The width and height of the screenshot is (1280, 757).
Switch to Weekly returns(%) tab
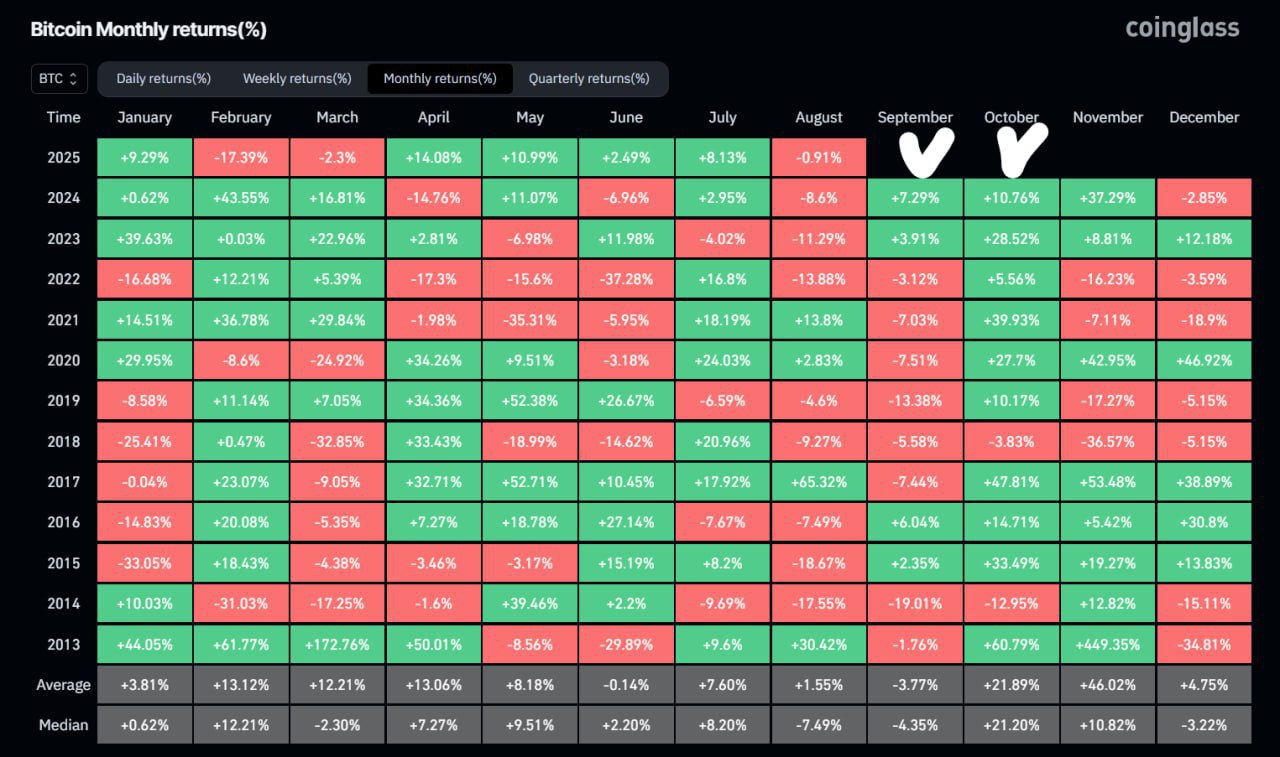(x=297, y=78)
